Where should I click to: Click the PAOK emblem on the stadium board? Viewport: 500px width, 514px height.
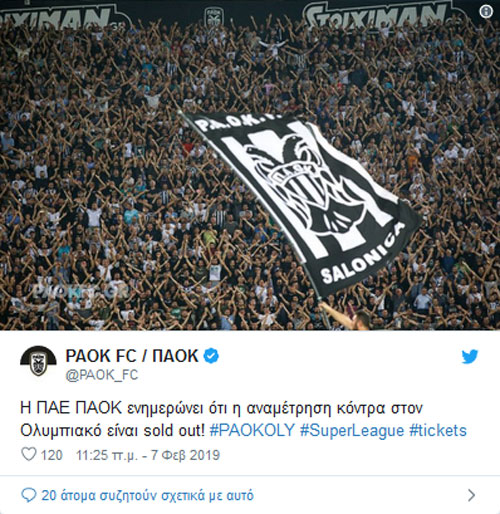[214, 17]
